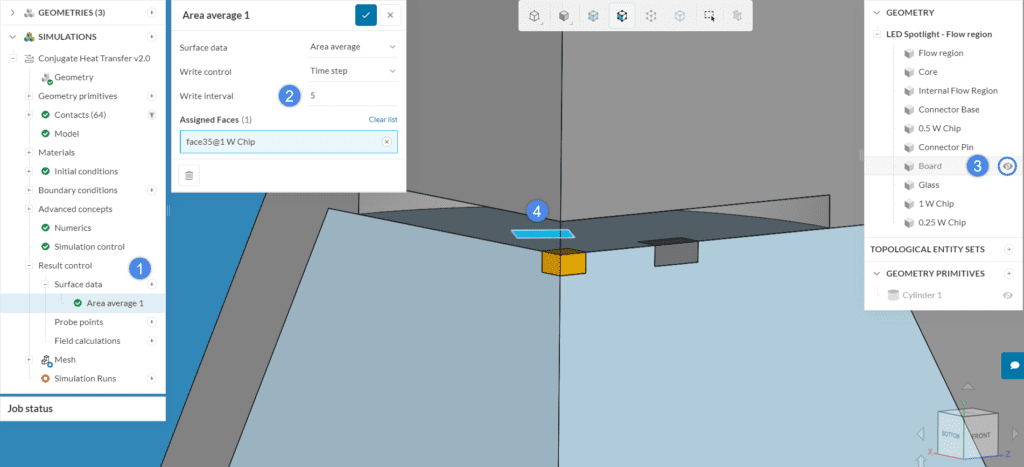1024x467 pixels.
Task: Delete Area average 1 with the trash icon
Action: (190, 174)
